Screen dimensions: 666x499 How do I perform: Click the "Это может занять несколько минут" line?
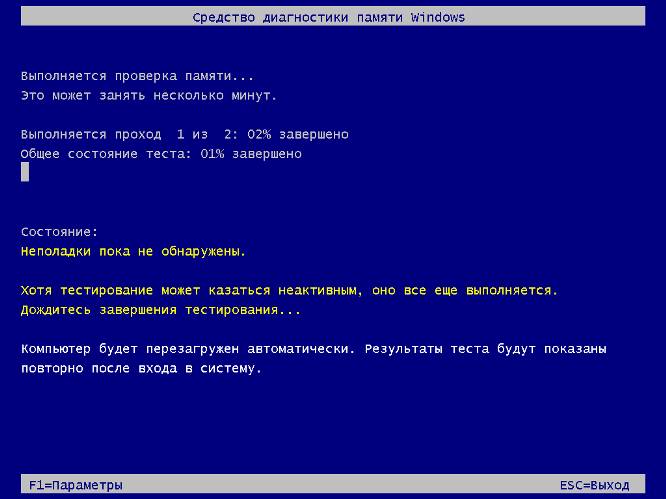[148, 95]
